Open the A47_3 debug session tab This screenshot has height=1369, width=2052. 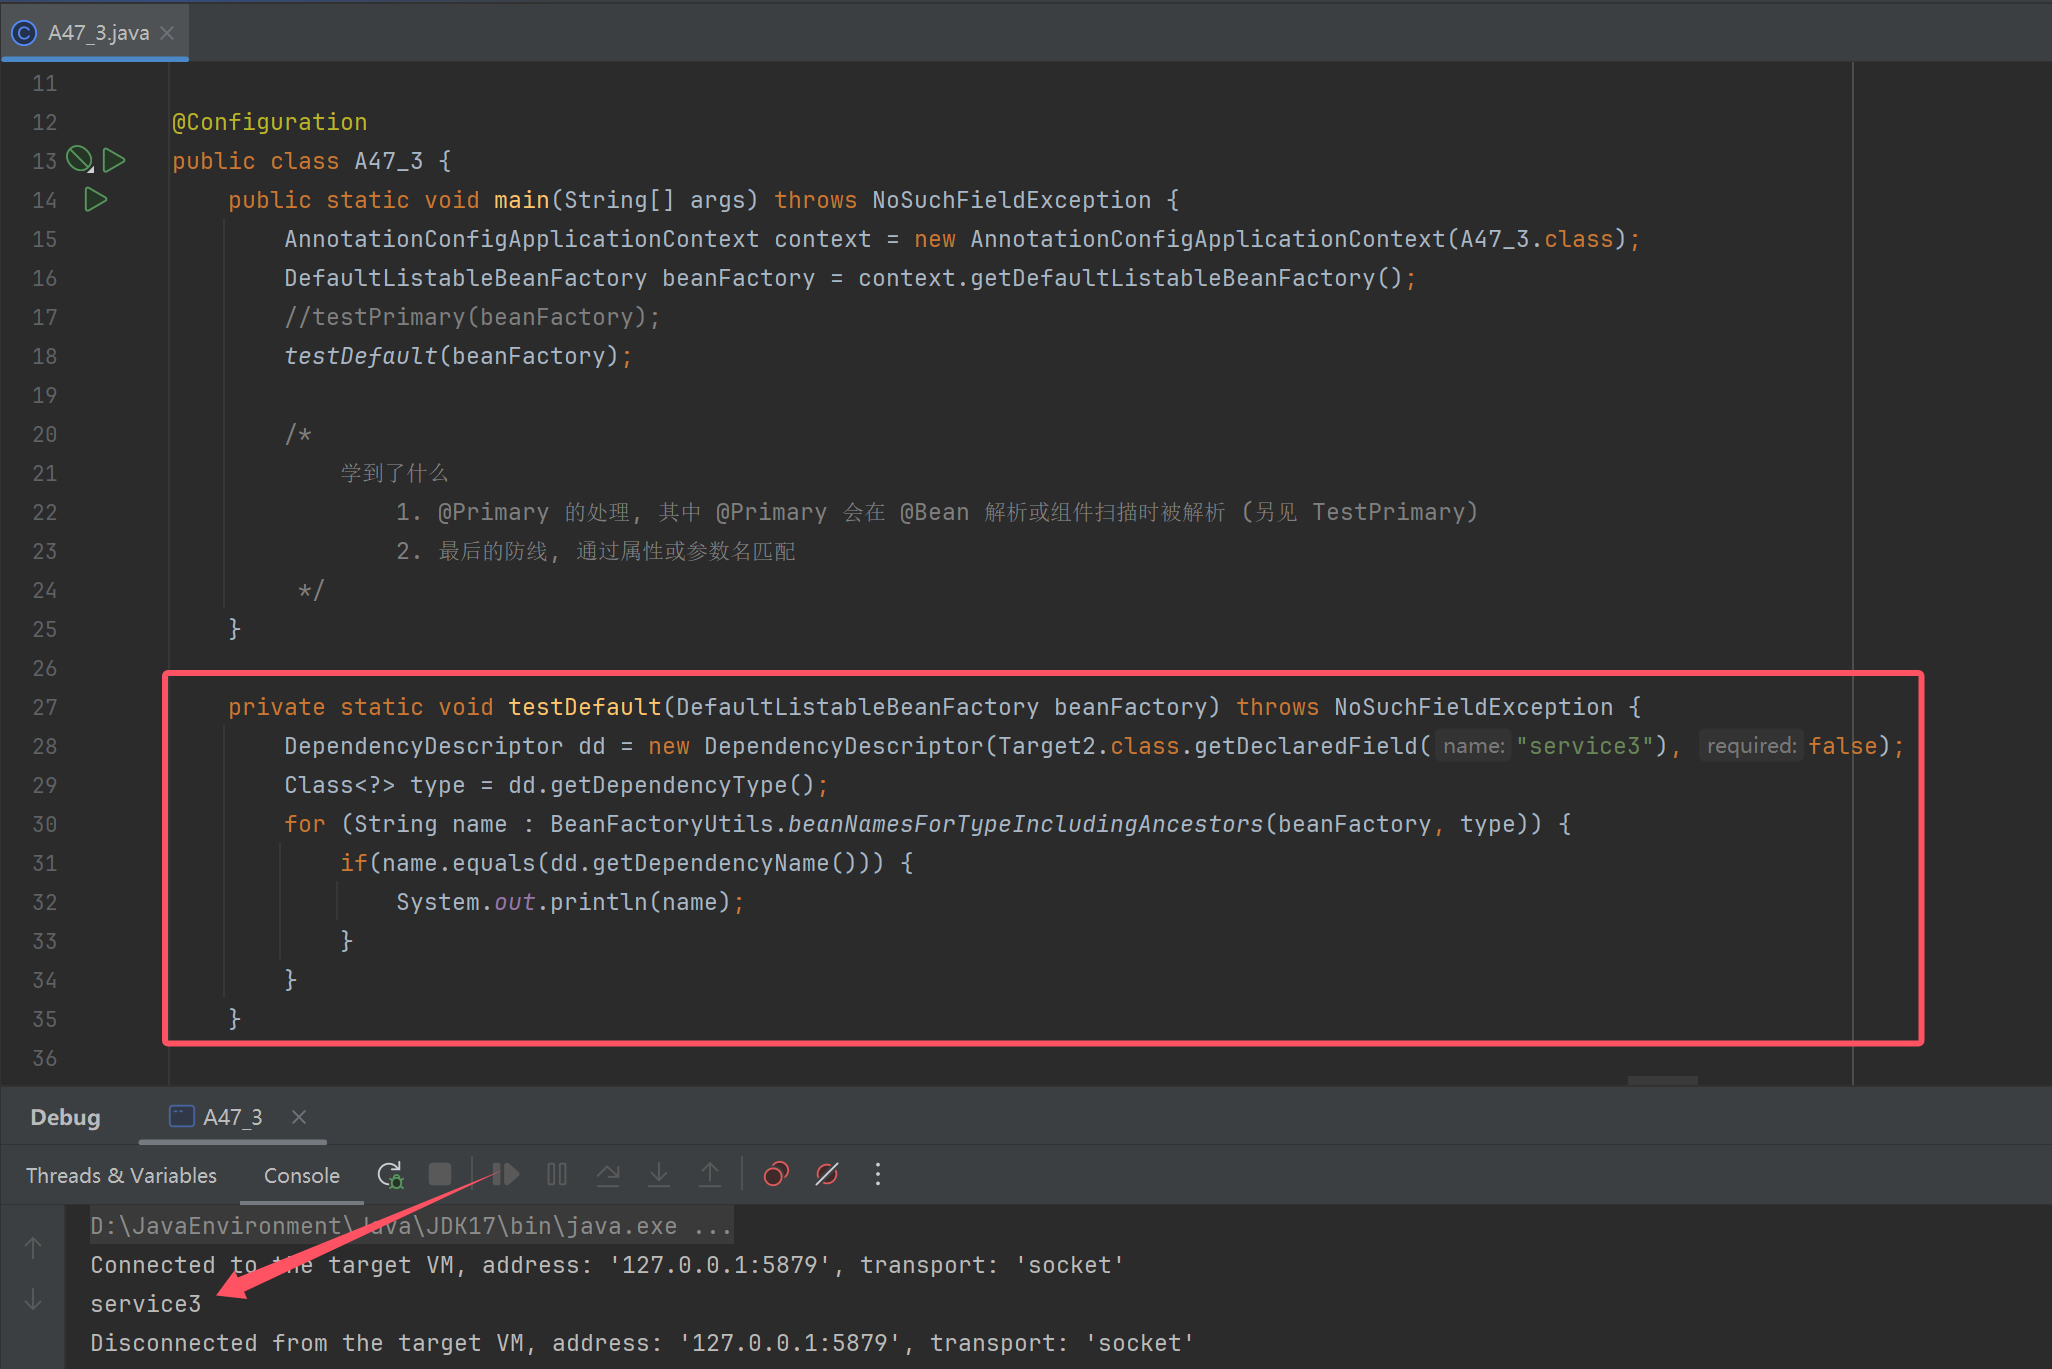click(232, 1117)
